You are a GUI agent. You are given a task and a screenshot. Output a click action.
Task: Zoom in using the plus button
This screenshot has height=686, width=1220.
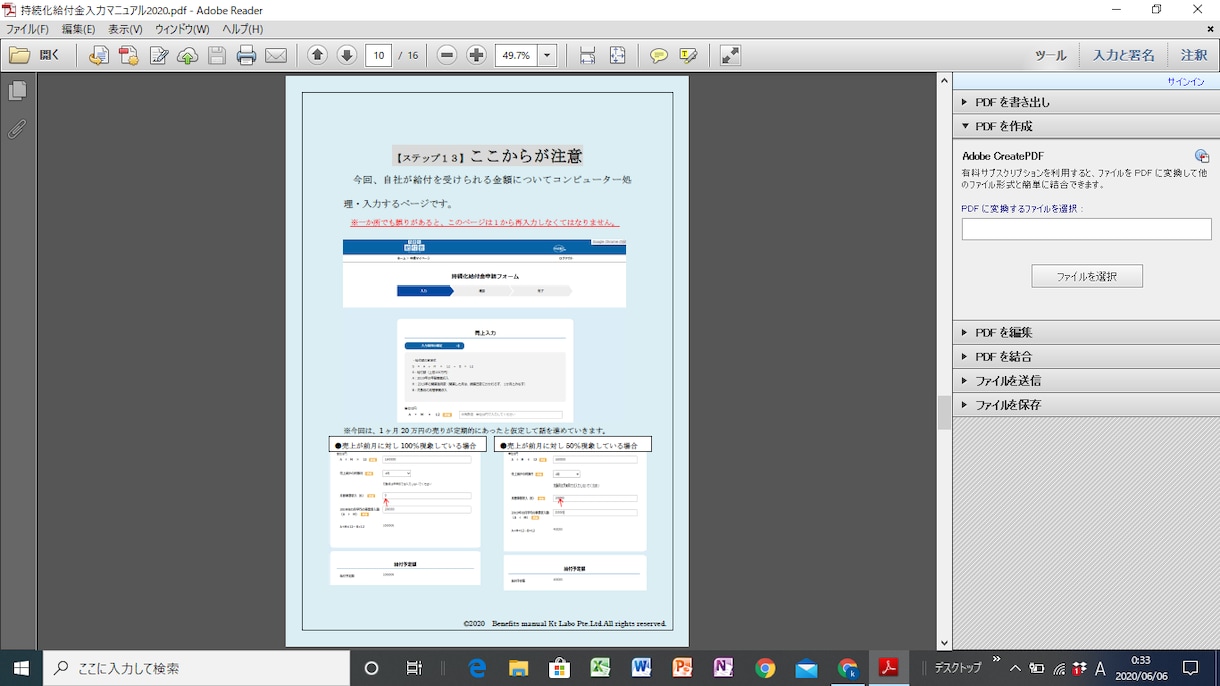tap(477, 55)
